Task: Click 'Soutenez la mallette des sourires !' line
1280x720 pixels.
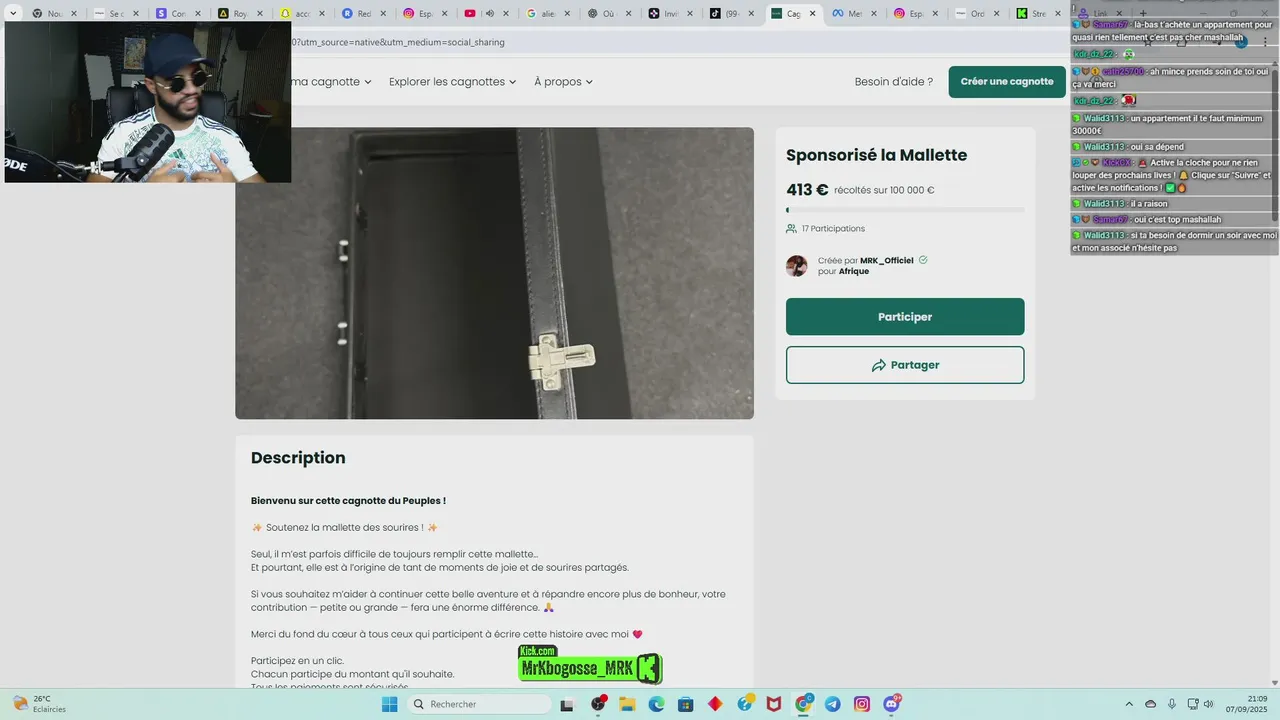Action: click(344, 528)
